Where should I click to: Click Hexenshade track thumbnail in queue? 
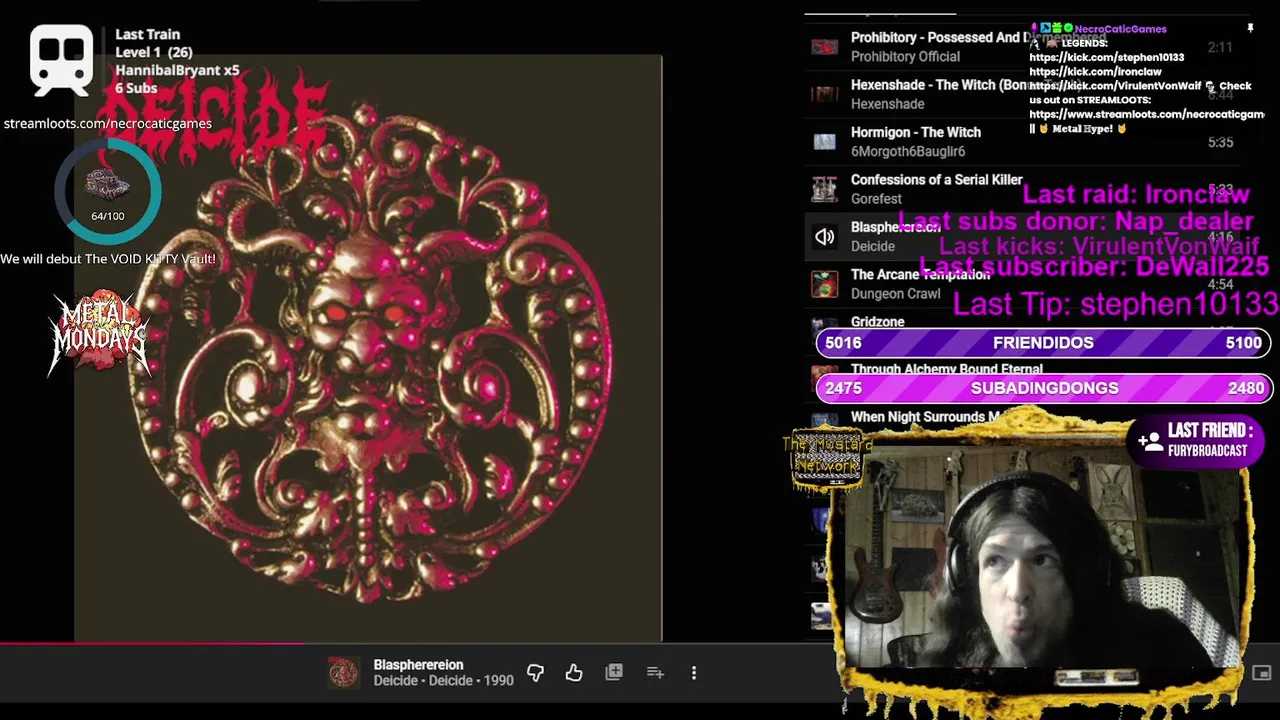point(824,94)
